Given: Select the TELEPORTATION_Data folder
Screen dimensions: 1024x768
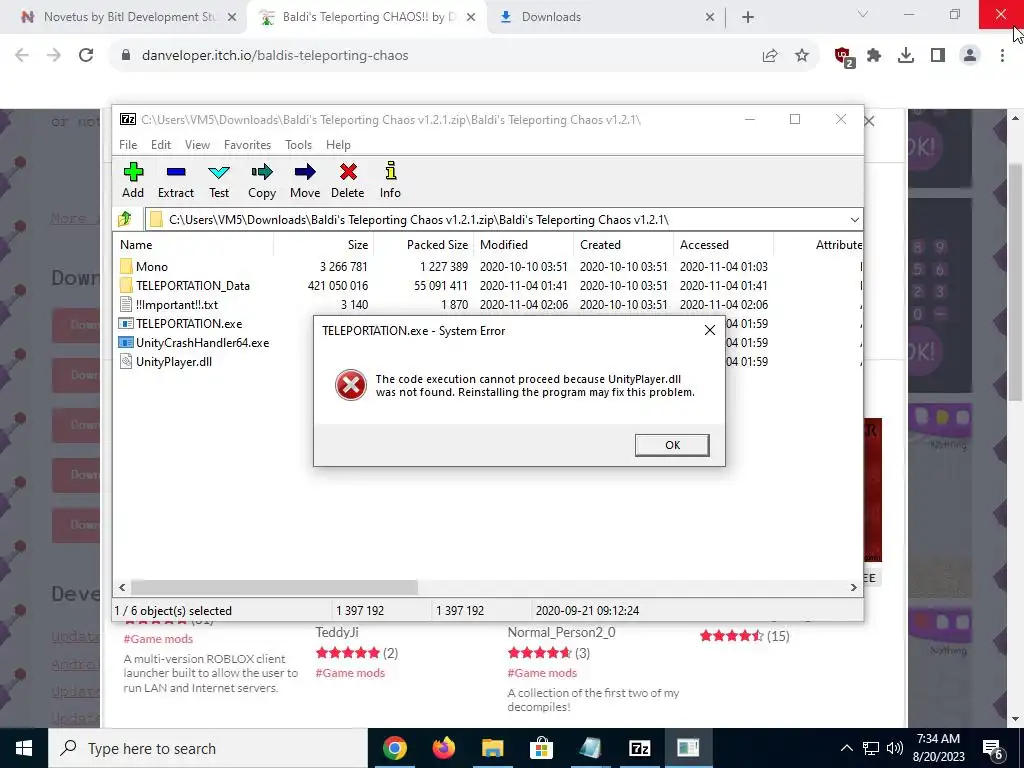Looking at the screenshot, I should [x=193, y=285].
